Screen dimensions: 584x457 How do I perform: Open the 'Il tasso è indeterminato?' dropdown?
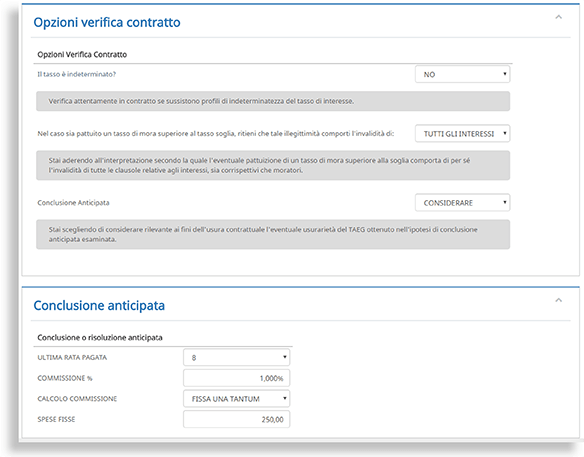463,74
